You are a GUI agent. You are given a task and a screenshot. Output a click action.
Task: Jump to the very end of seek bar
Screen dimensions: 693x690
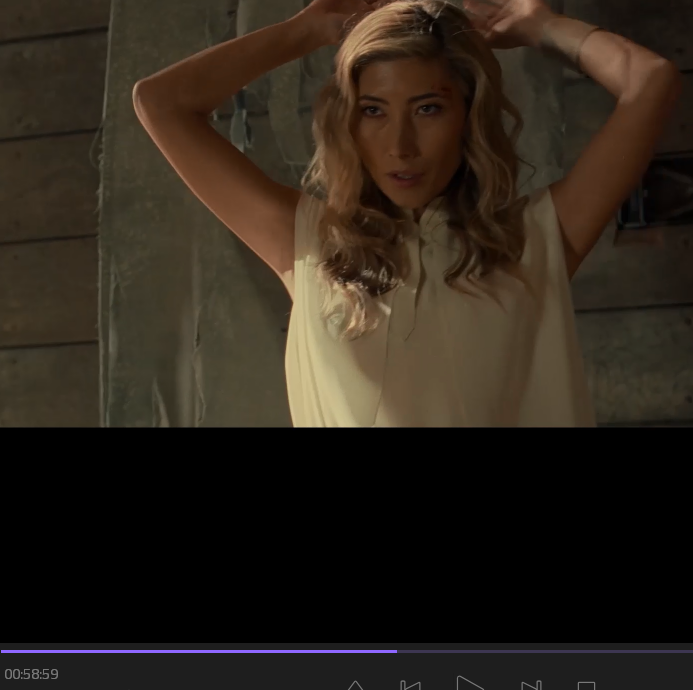coord(690,651)
